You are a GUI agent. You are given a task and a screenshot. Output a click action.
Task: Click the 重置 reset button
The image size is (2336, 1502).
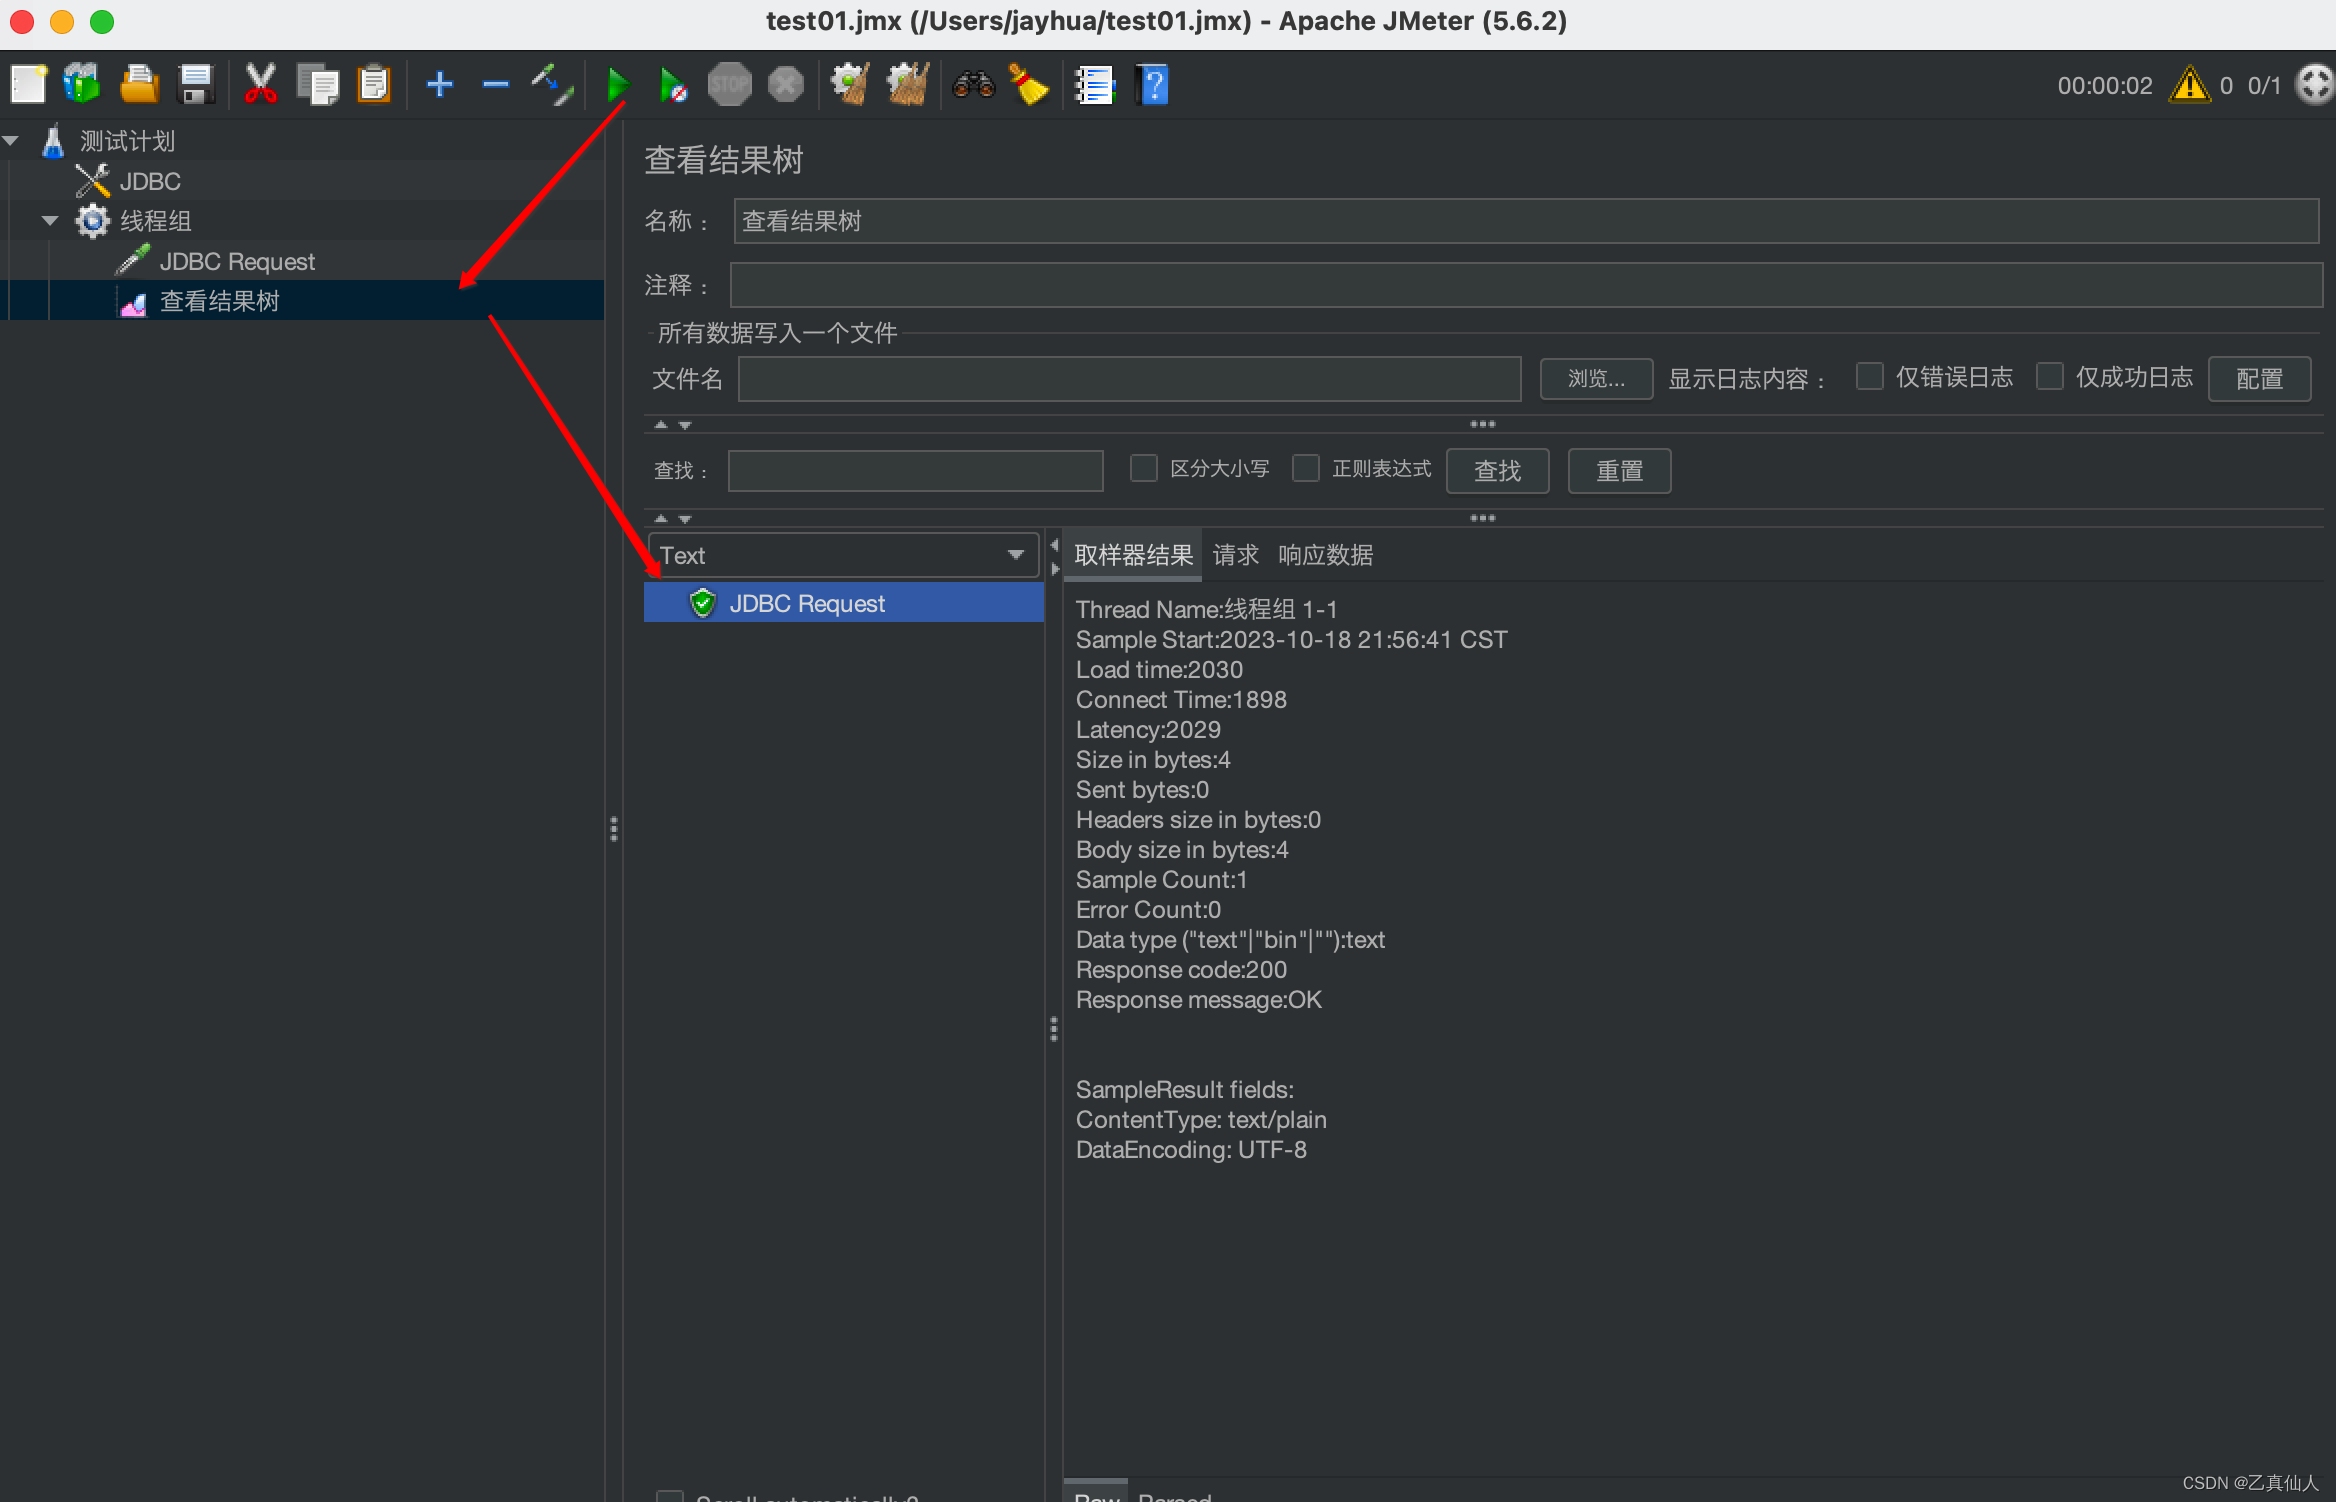1619,471
